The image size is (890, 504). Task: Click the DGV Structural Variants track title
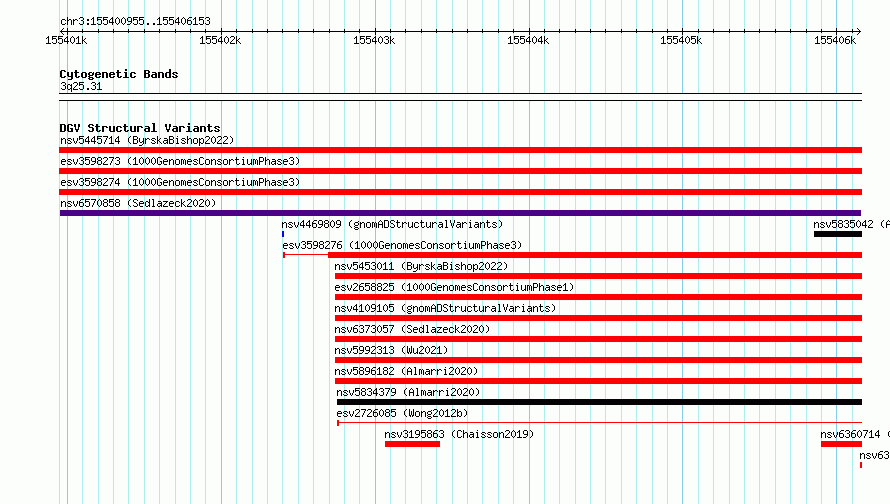click(x=140, y=128)
